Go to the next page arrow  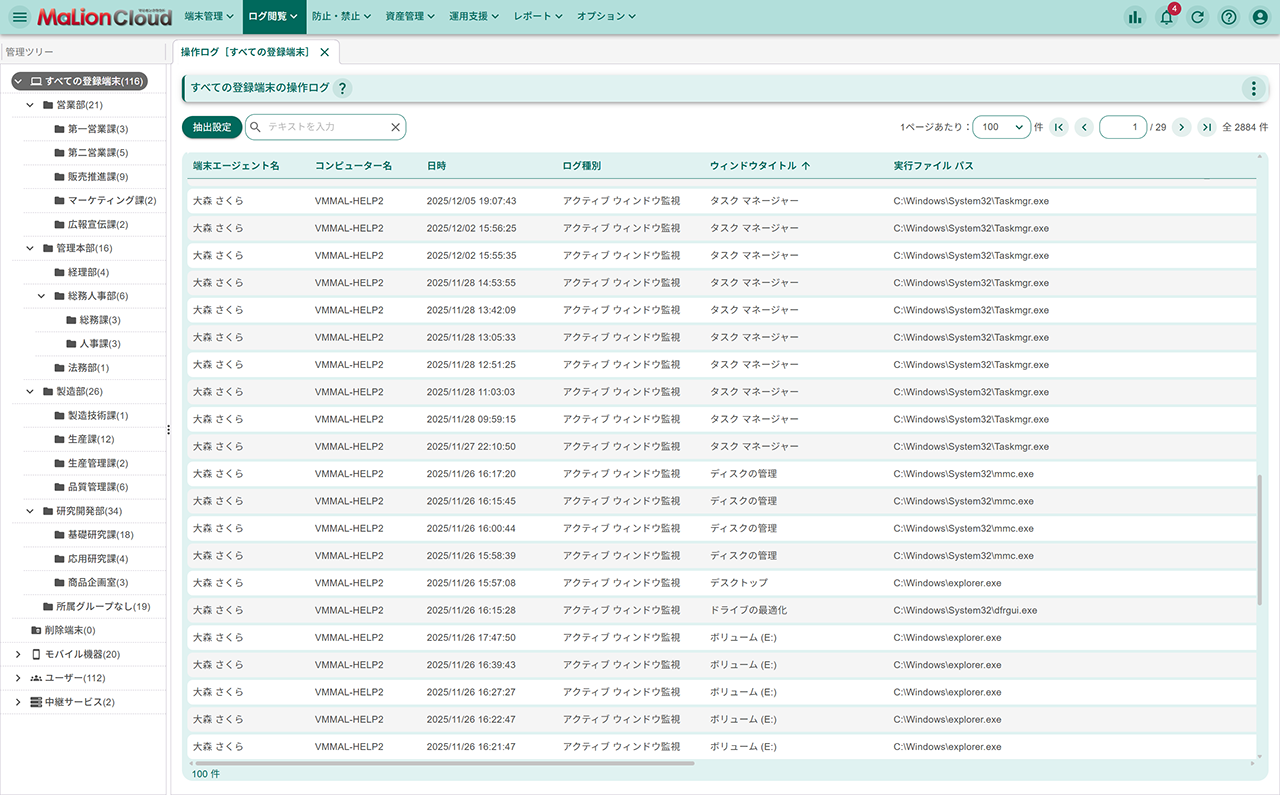1181,127
